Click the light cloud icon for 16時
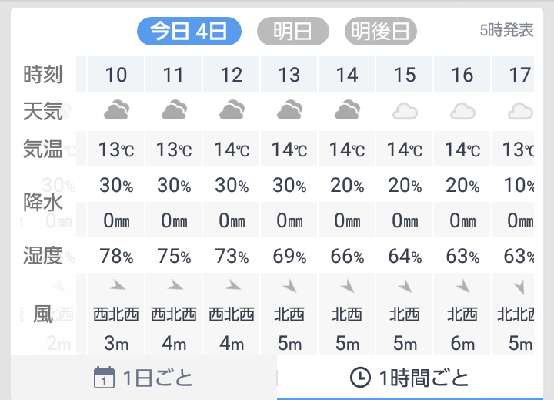This screenshot has height=400, width=554. pyautogui.click(x=462, y=111)
